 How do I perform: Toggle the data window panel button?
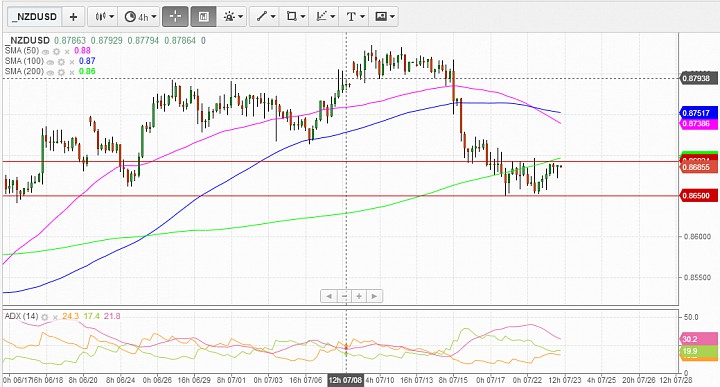(x=203, y=17)
